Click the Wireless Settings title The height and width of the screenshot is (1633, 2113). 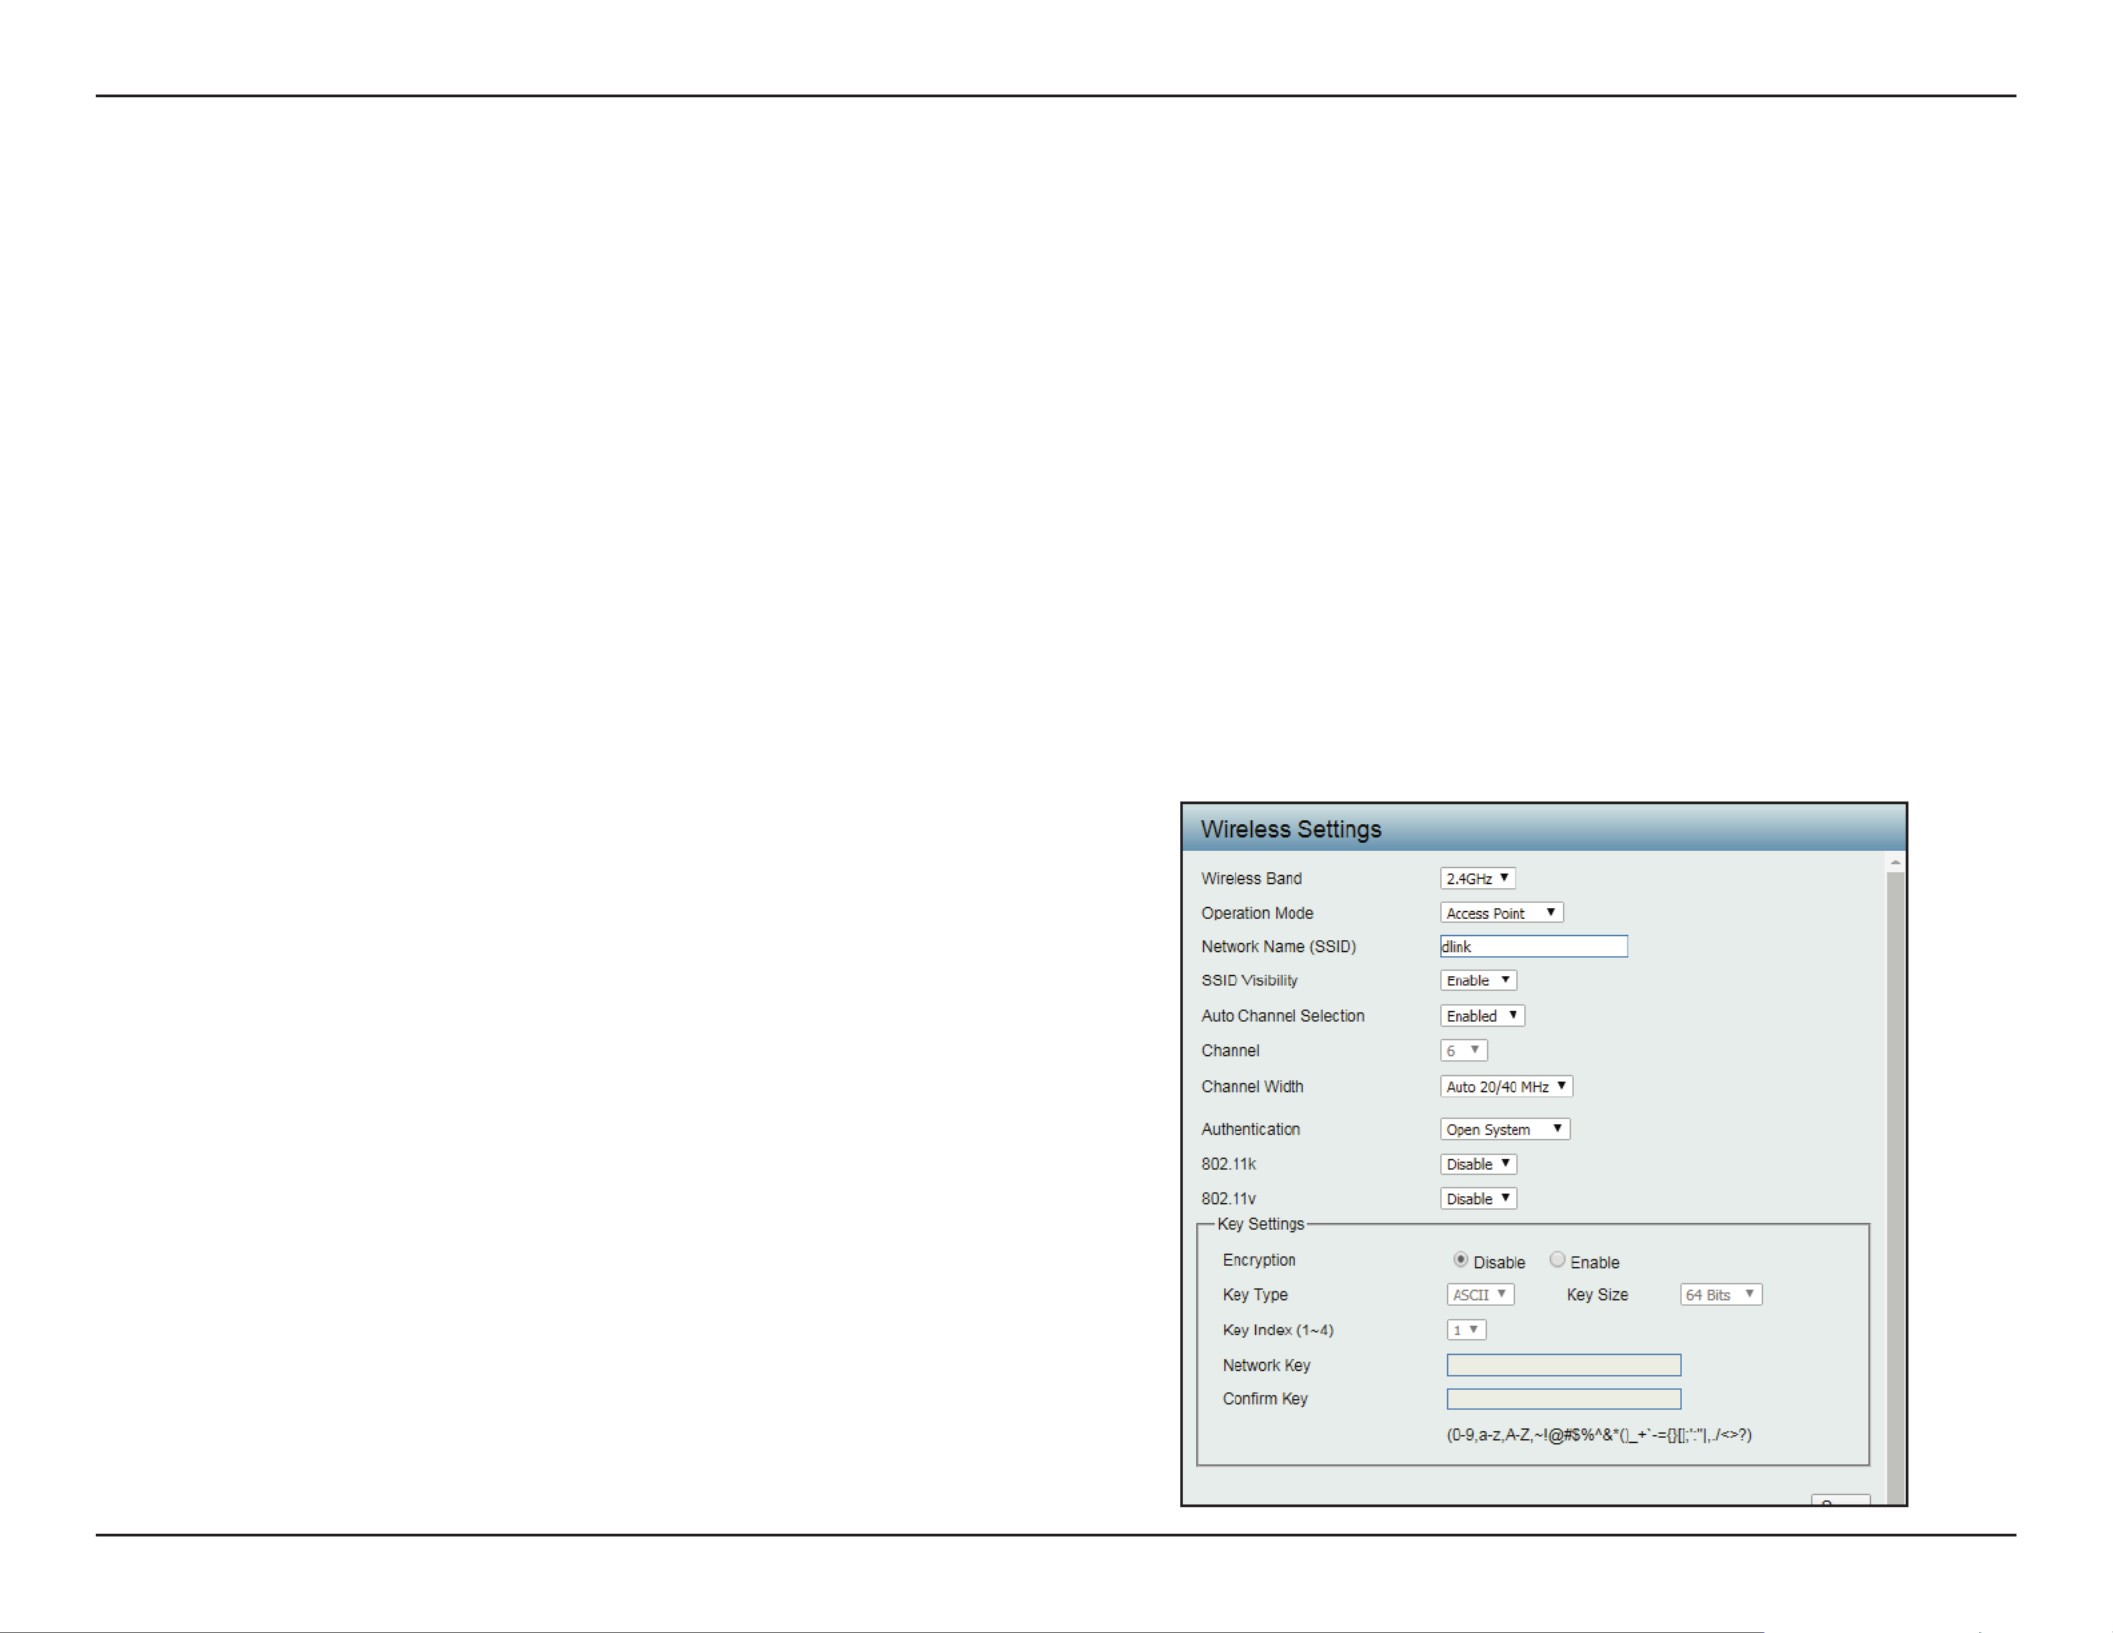coord(1291,829)
